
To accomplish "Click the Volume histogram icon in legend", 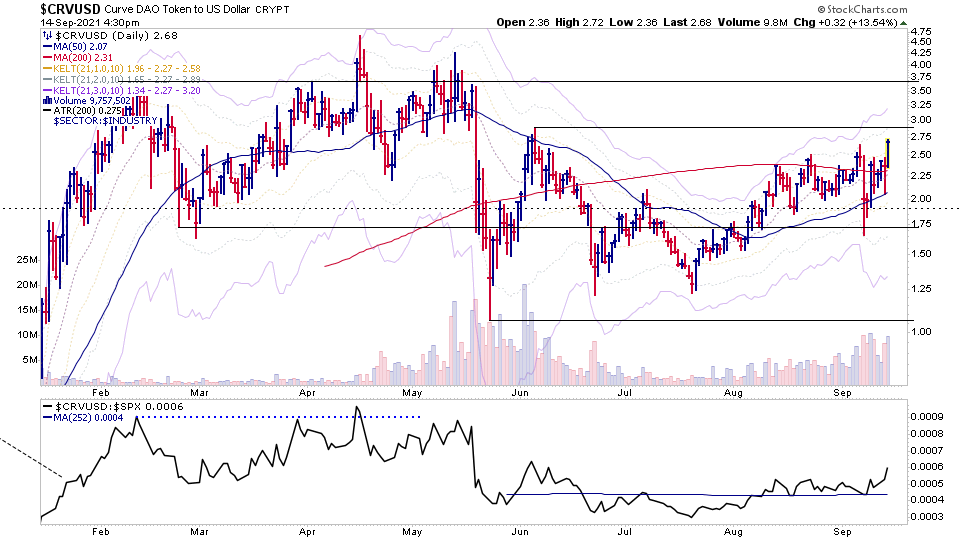I will [x=47, y=101].
